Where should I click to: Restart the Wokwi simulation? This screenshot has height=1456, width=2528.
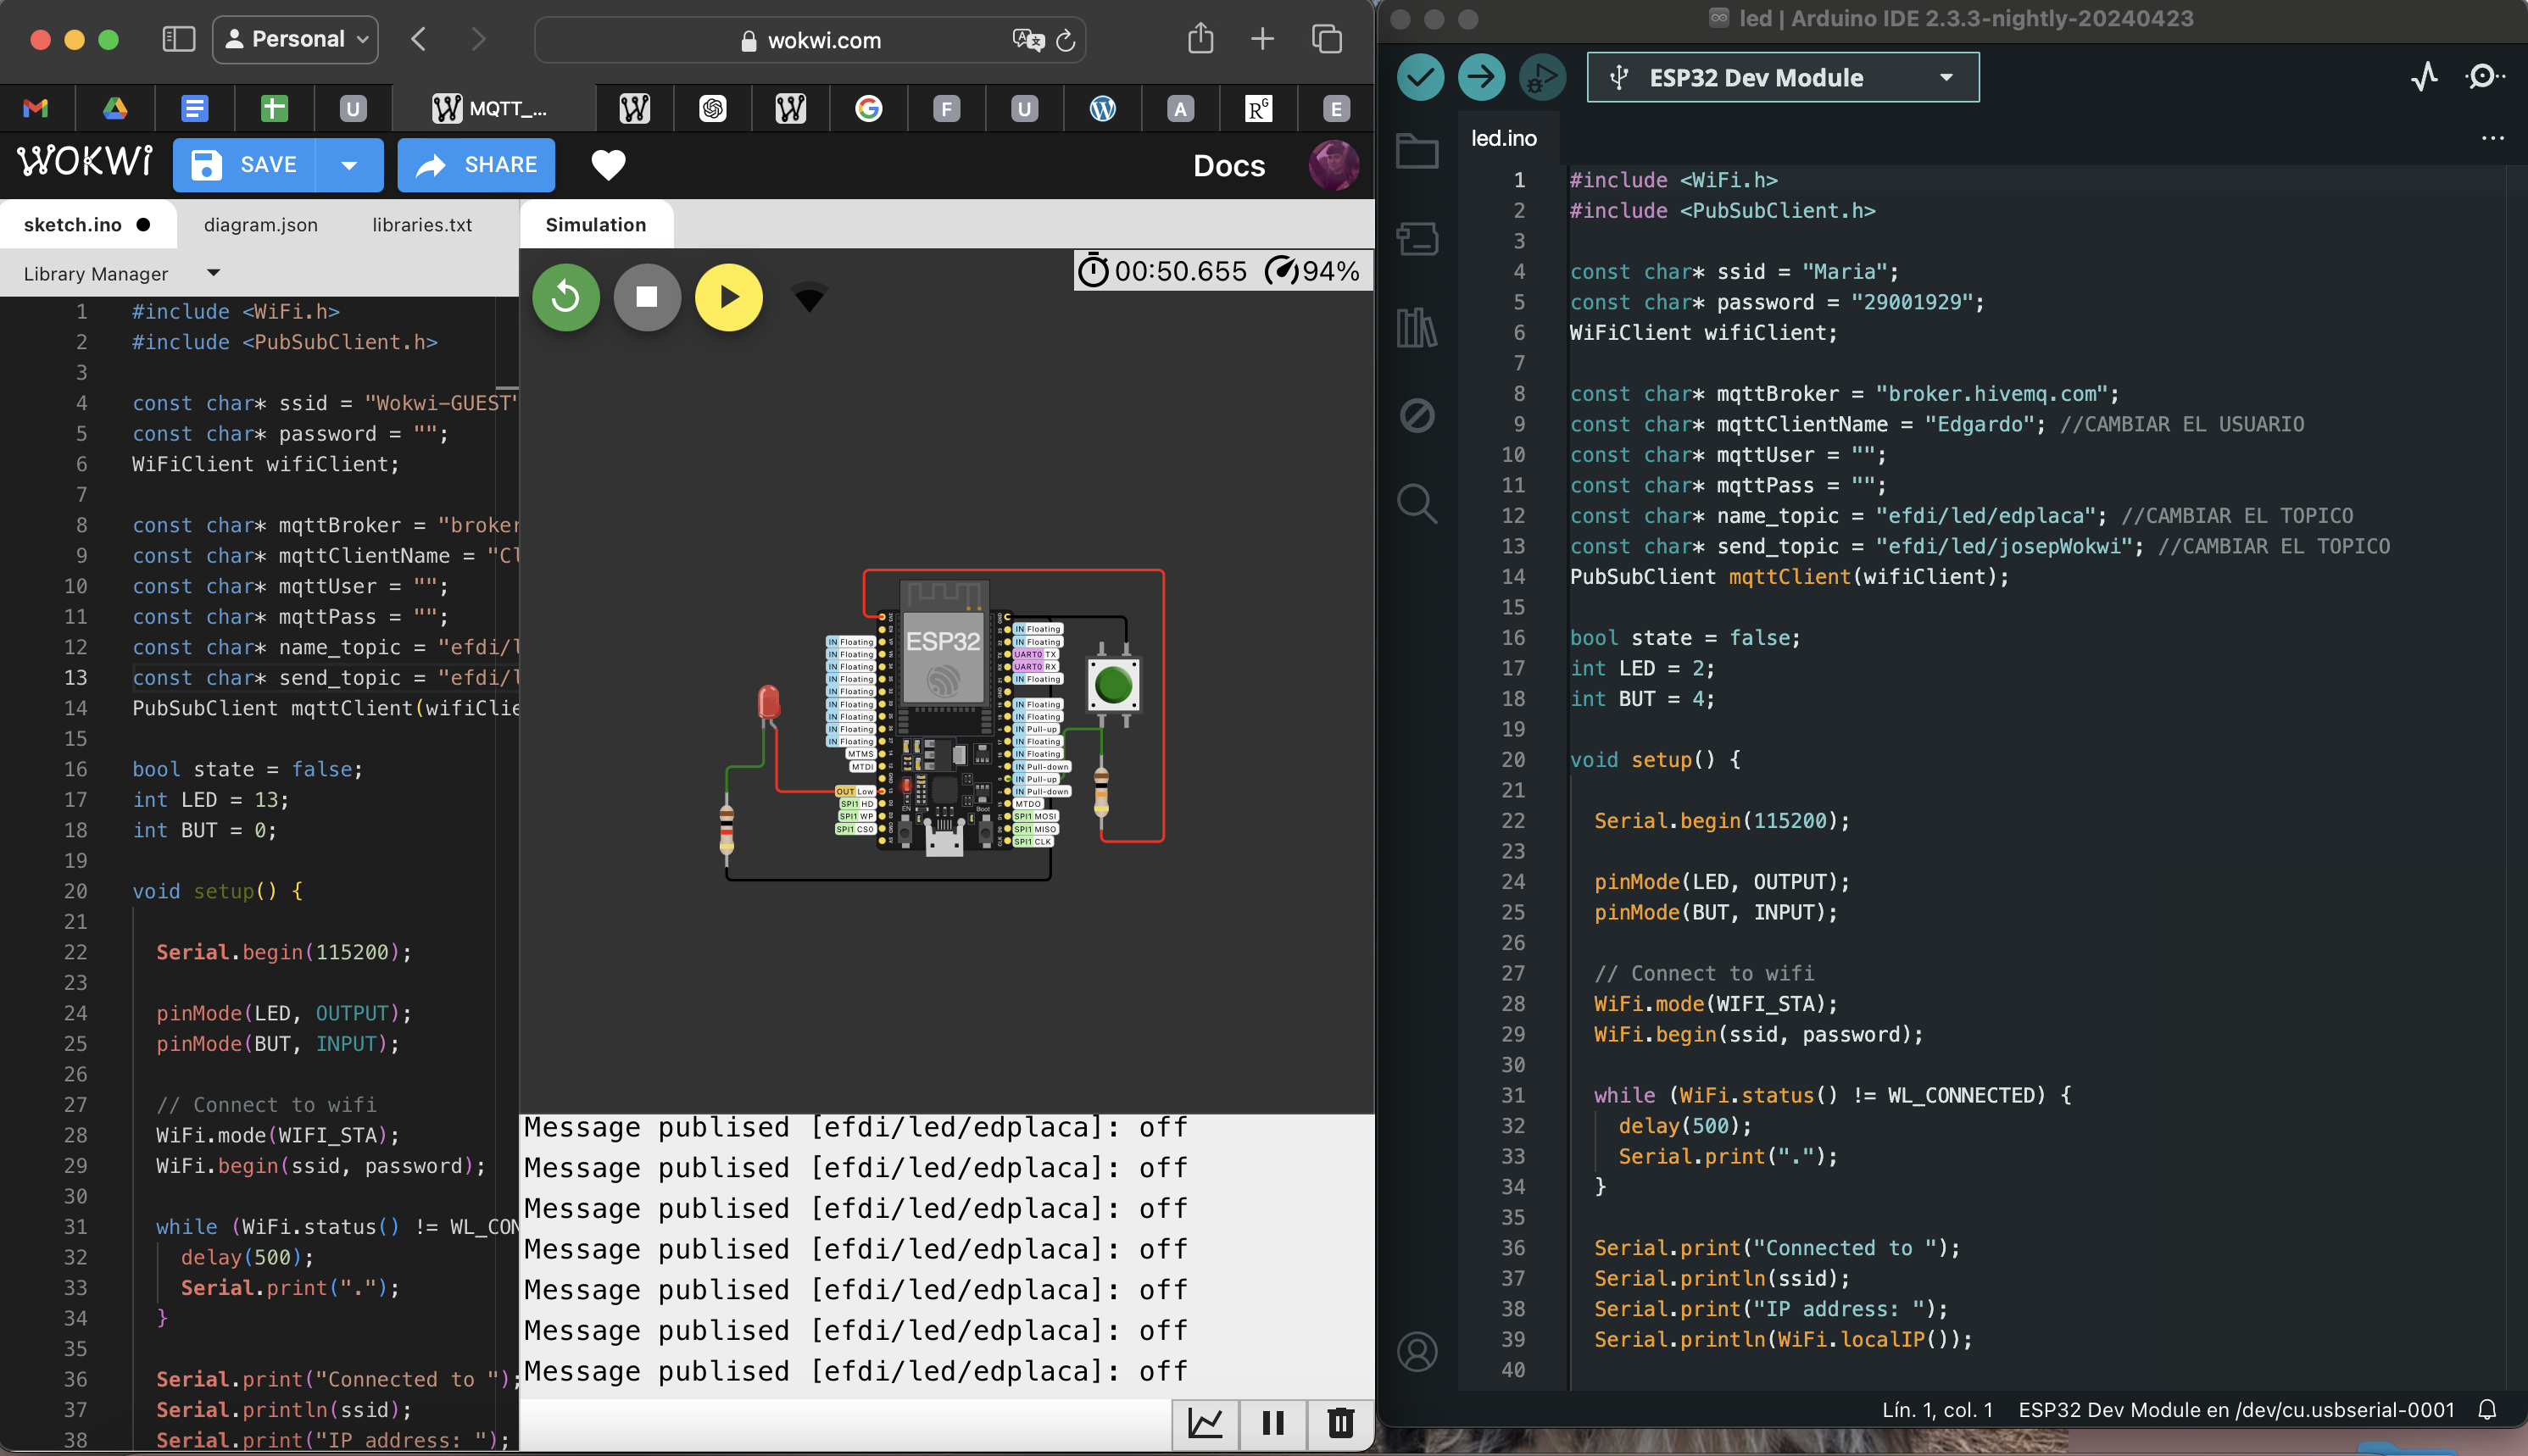[565, 297]
